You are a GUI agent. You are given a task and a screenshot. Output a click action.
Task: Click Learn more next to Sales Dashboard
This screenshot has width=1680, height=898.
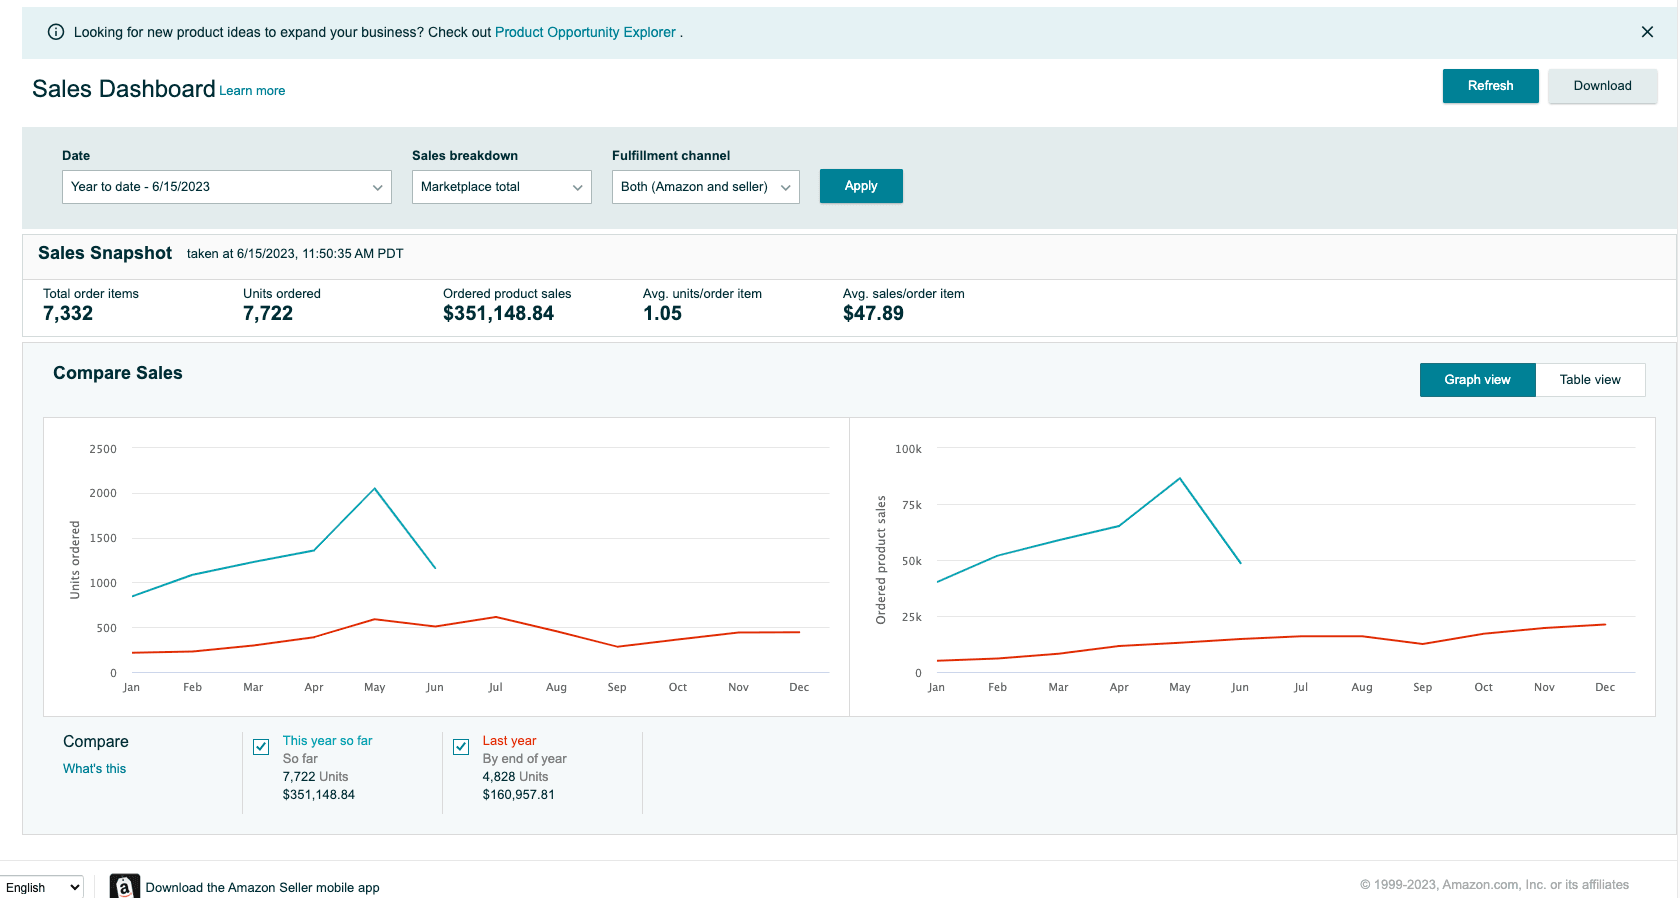[x=252, y=91]
